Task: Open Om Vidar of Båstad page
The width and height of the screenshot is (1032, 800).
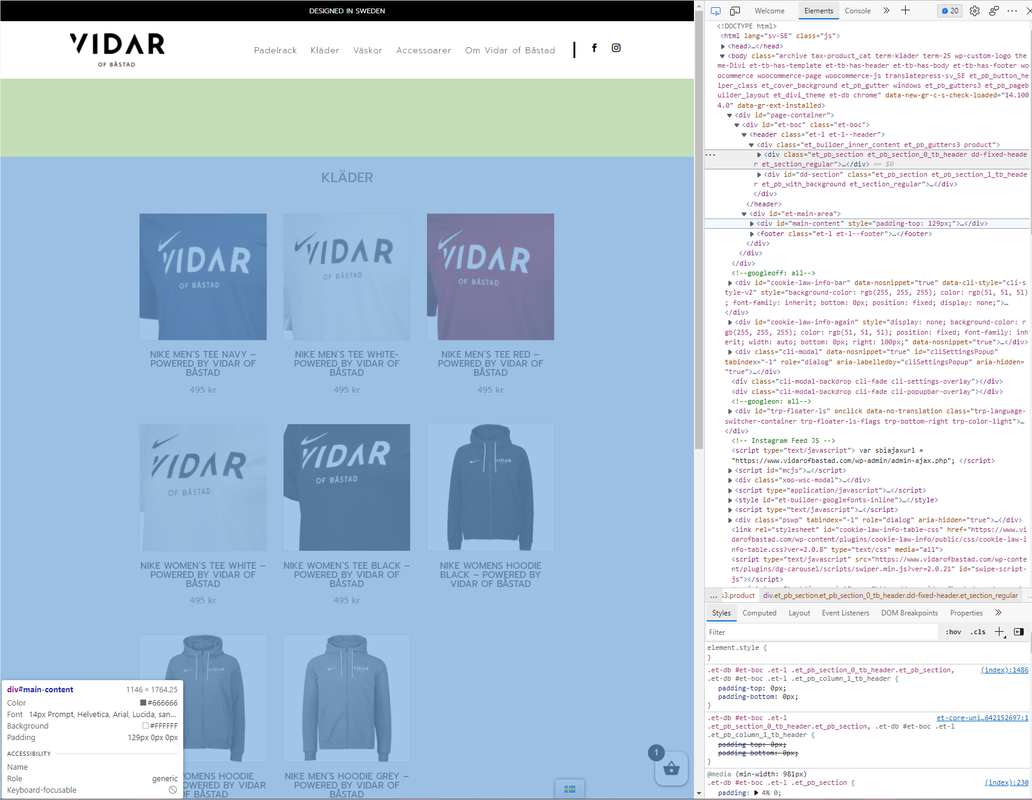Action: [510, 50]
